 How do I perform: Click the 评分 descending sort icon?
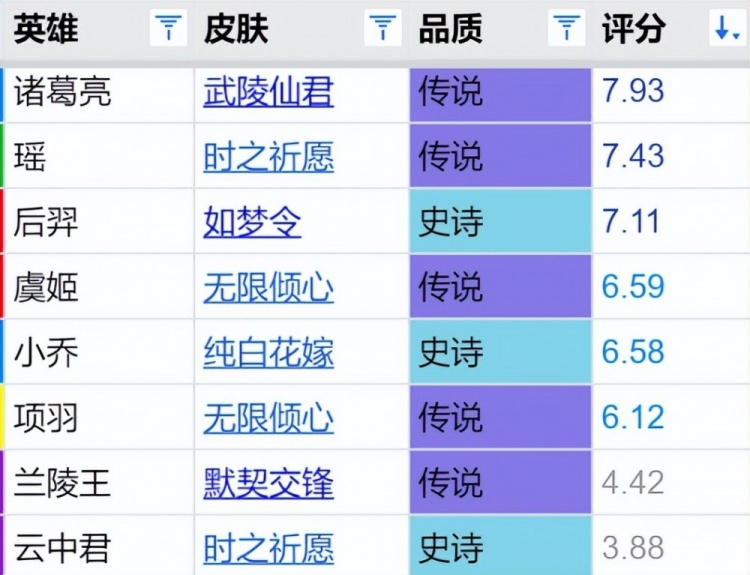click(x=725, y=29)
